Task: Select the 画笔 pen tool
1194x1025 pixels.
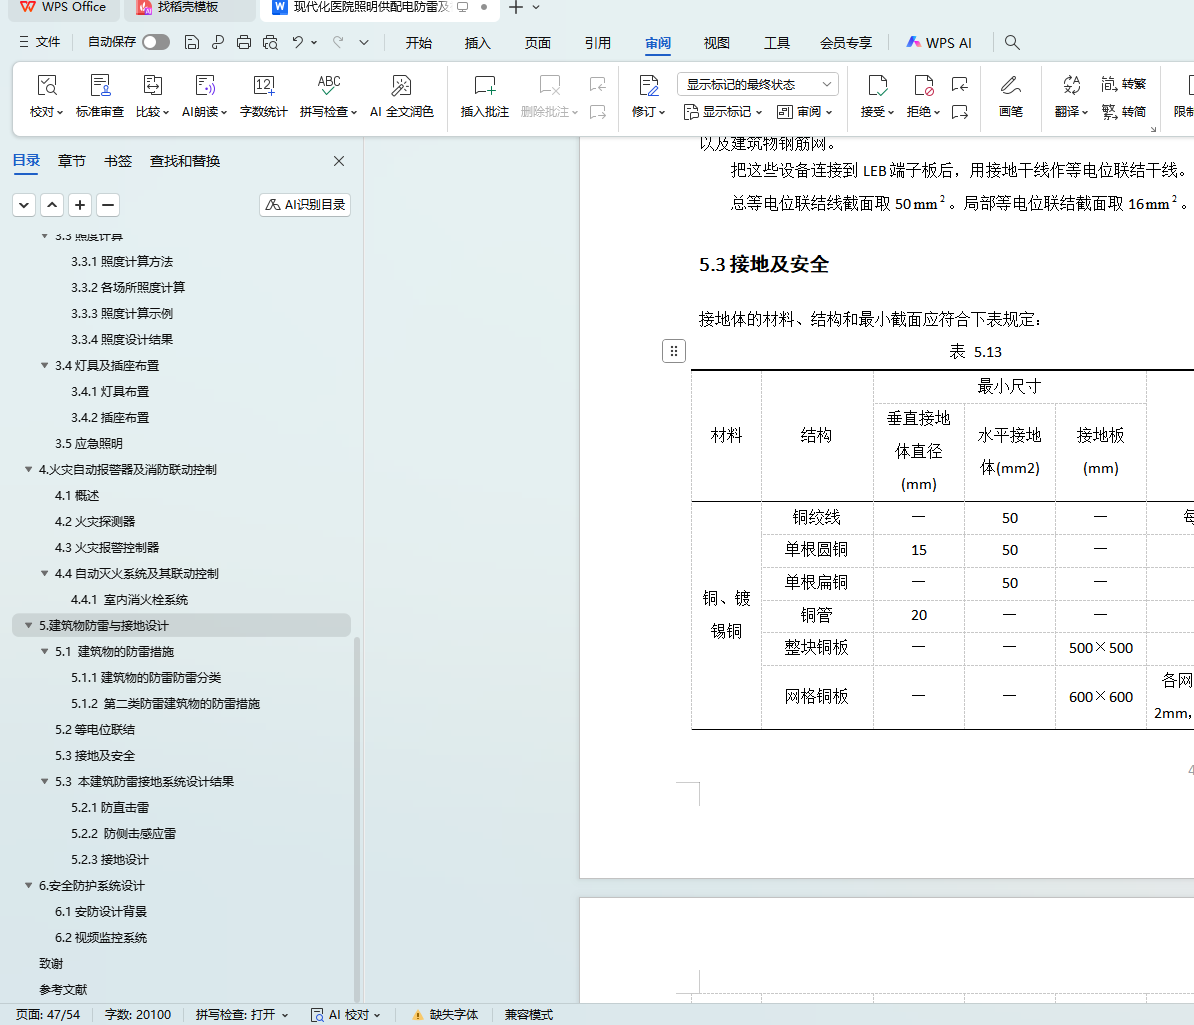Action: click(x=1010, y=97)
